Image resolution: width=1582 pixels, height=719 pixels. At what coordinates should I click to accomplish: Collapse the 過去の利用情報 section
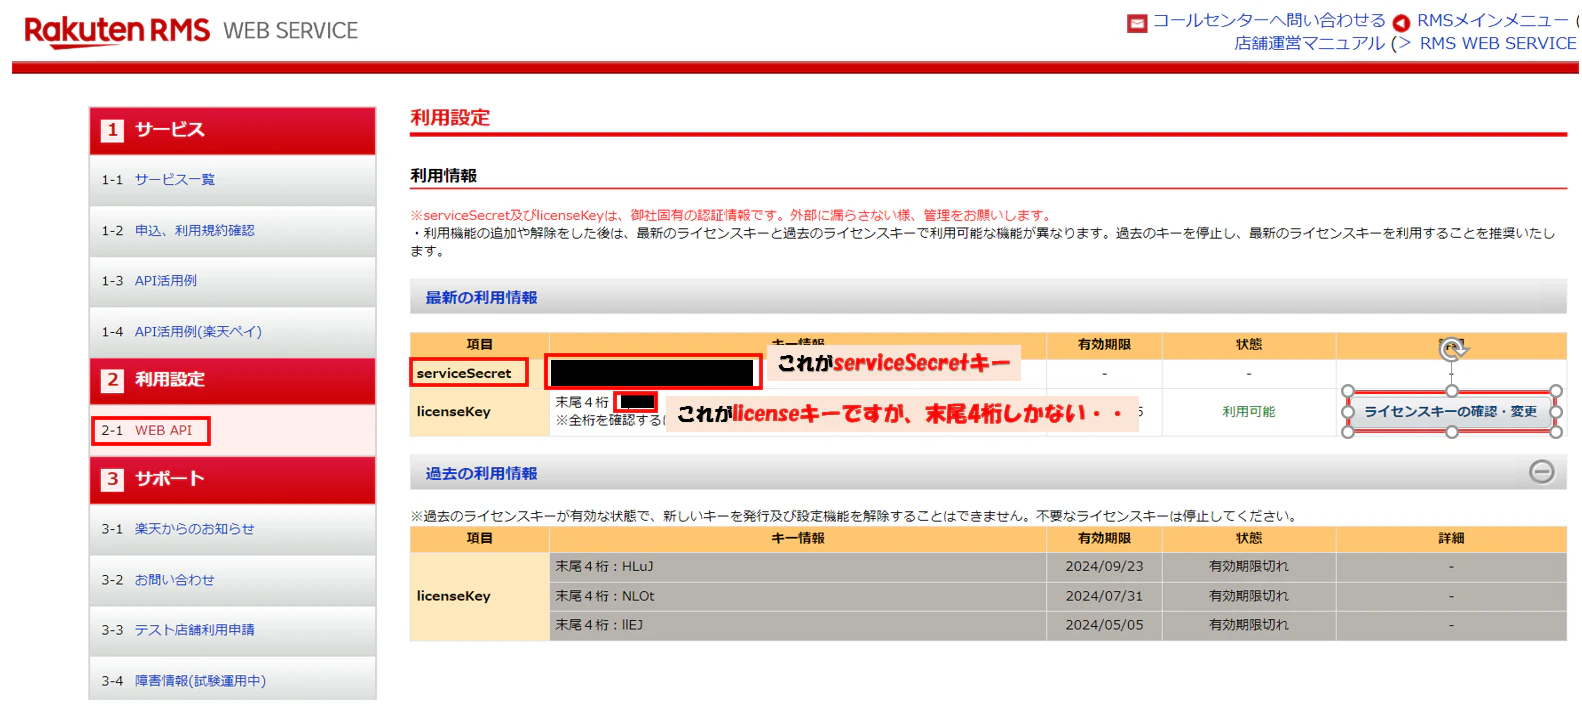pyautogui.click(x=1541, y=472)
